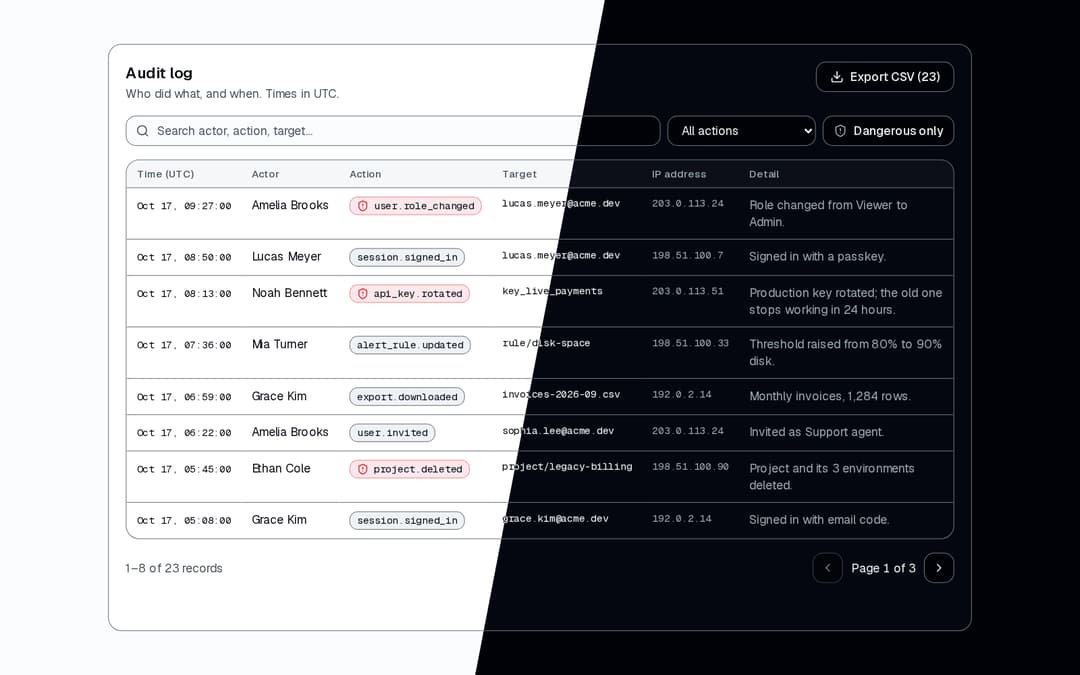Click the warning icon in user.role_changed badge
Viewport: 1080px width, 675px height.
pyautogui.click(x=363, y=206)
